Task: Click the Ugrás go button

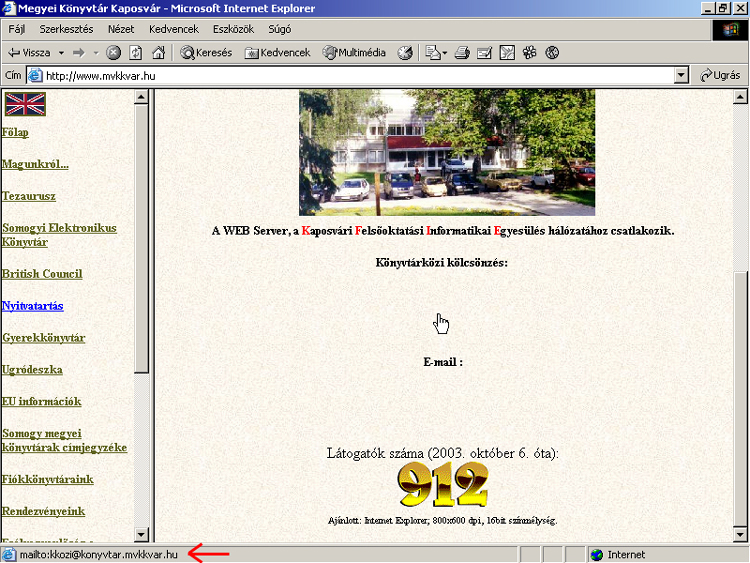Action: (720, 76)
